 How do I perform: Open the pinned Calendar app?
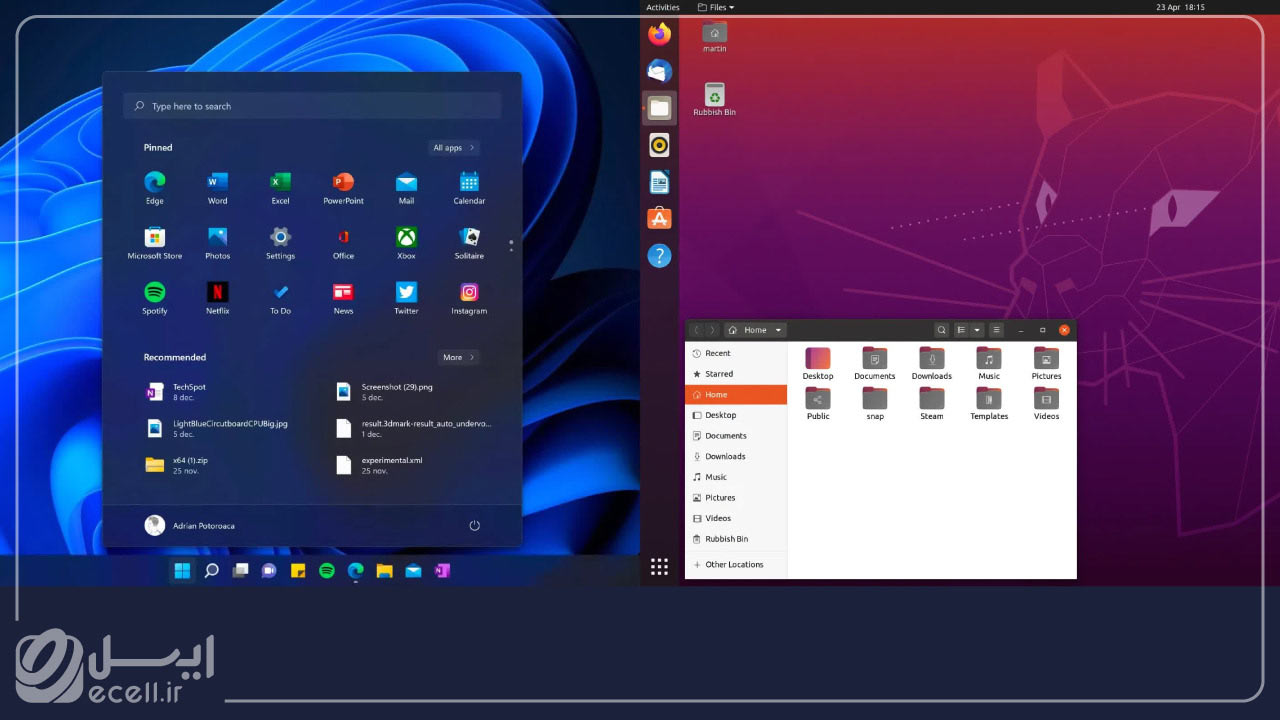pyautogui.click(x=469, y=187)
